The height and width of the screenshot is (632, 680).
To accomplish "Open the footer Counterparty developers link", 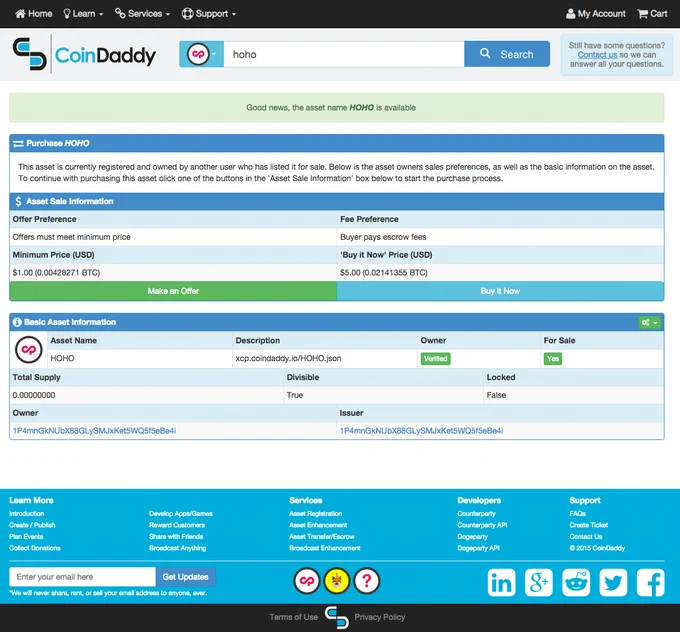I will 476,514.
